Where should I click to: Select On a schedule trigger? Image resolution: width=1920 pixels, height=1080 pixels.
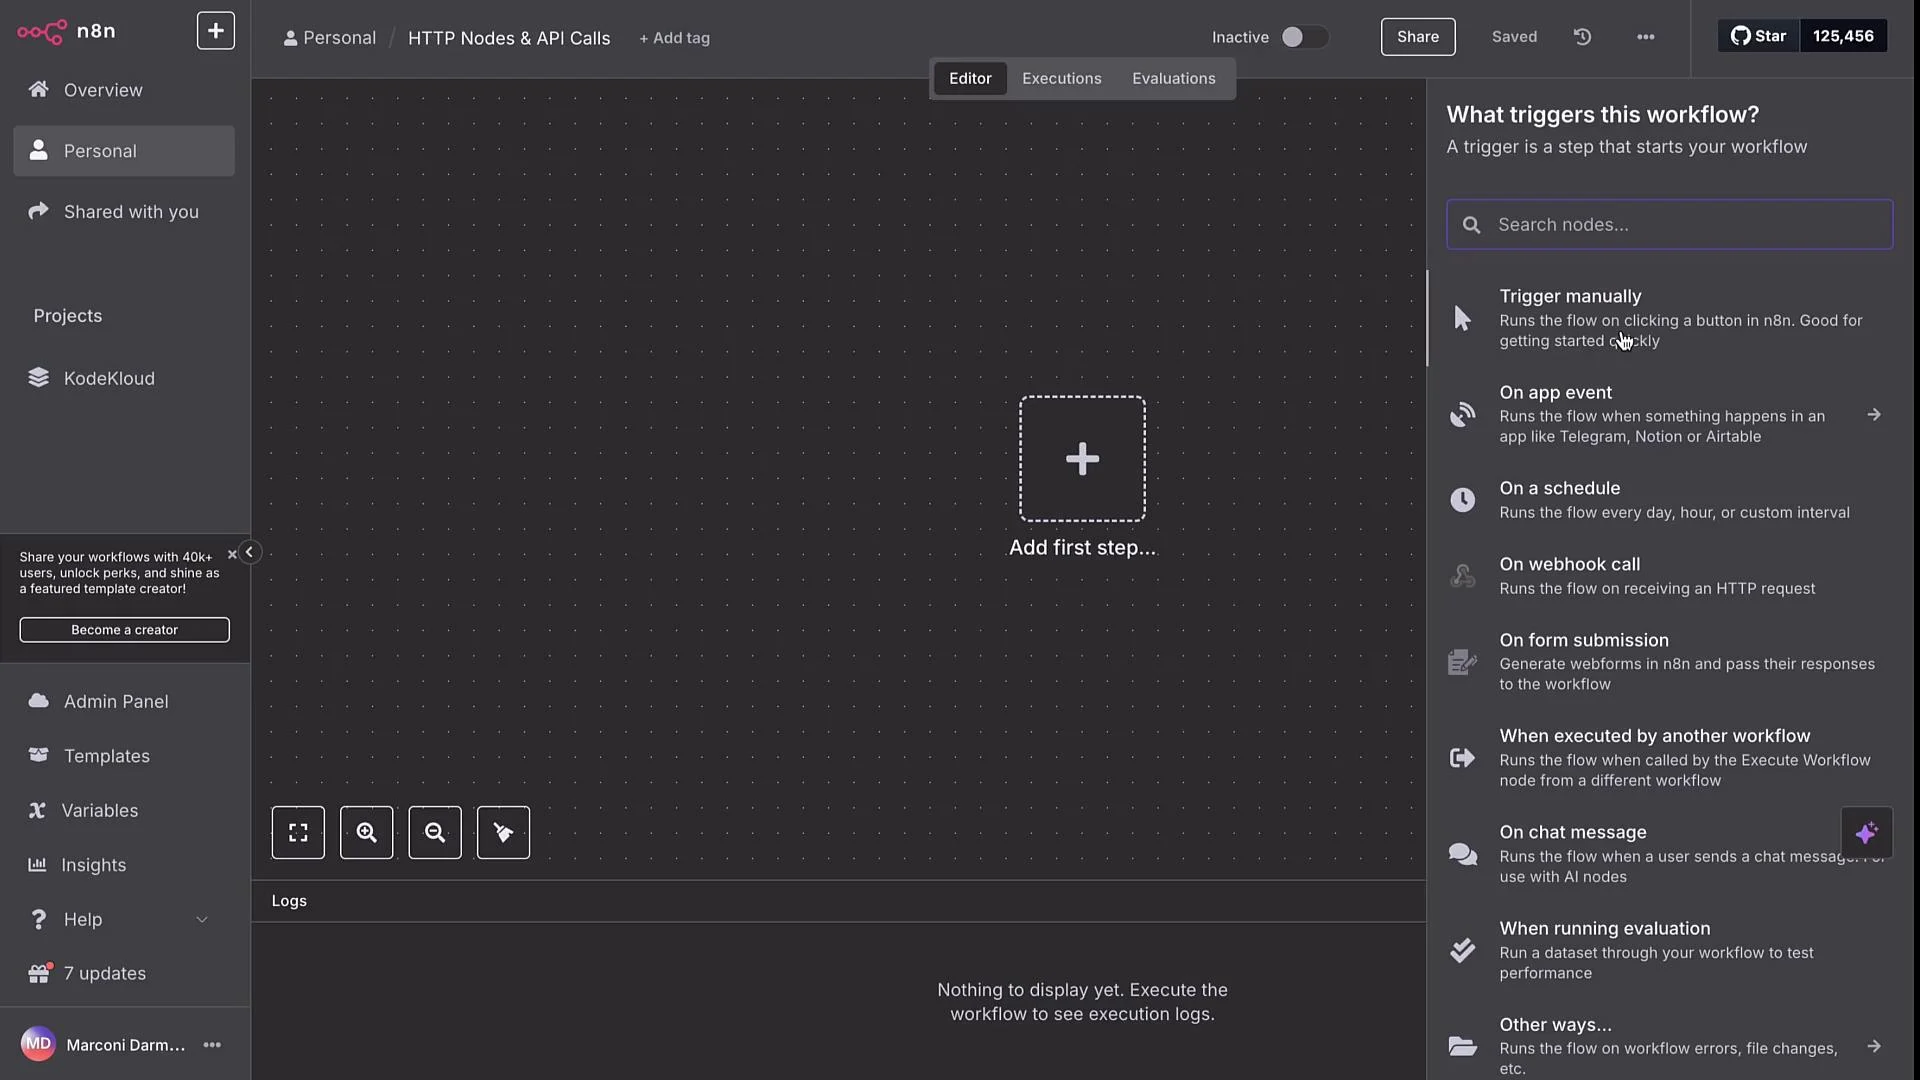click(1669, 499)
